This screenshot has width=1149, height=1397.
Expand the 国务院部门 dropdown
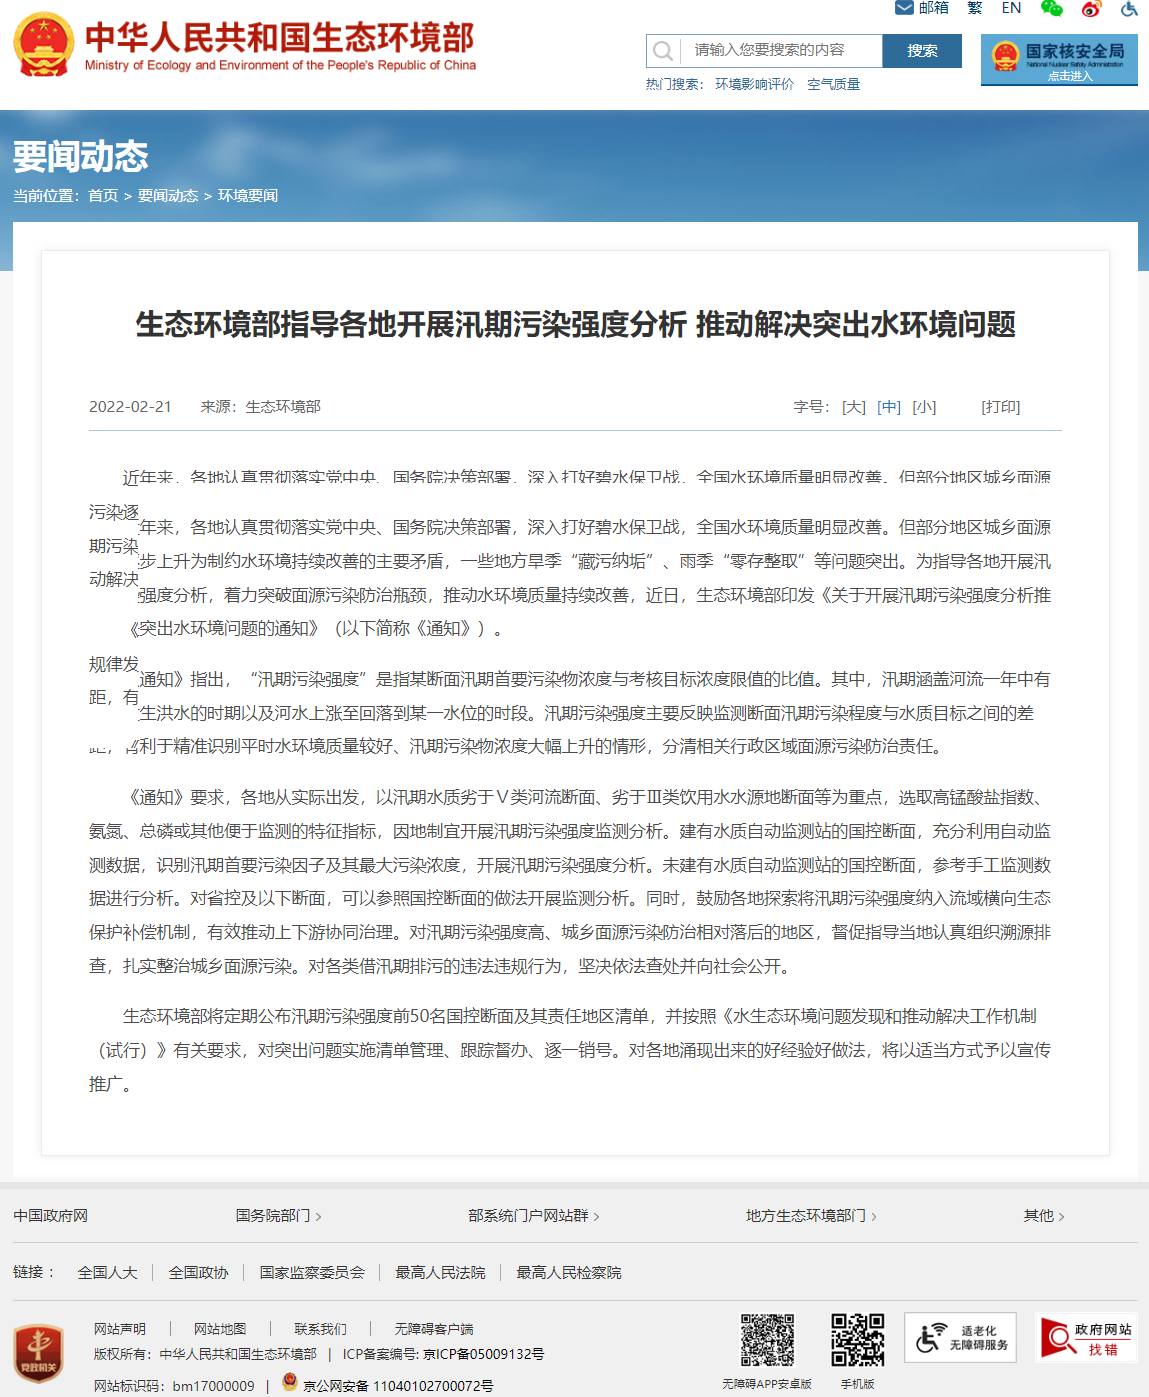pos(278,1216)
